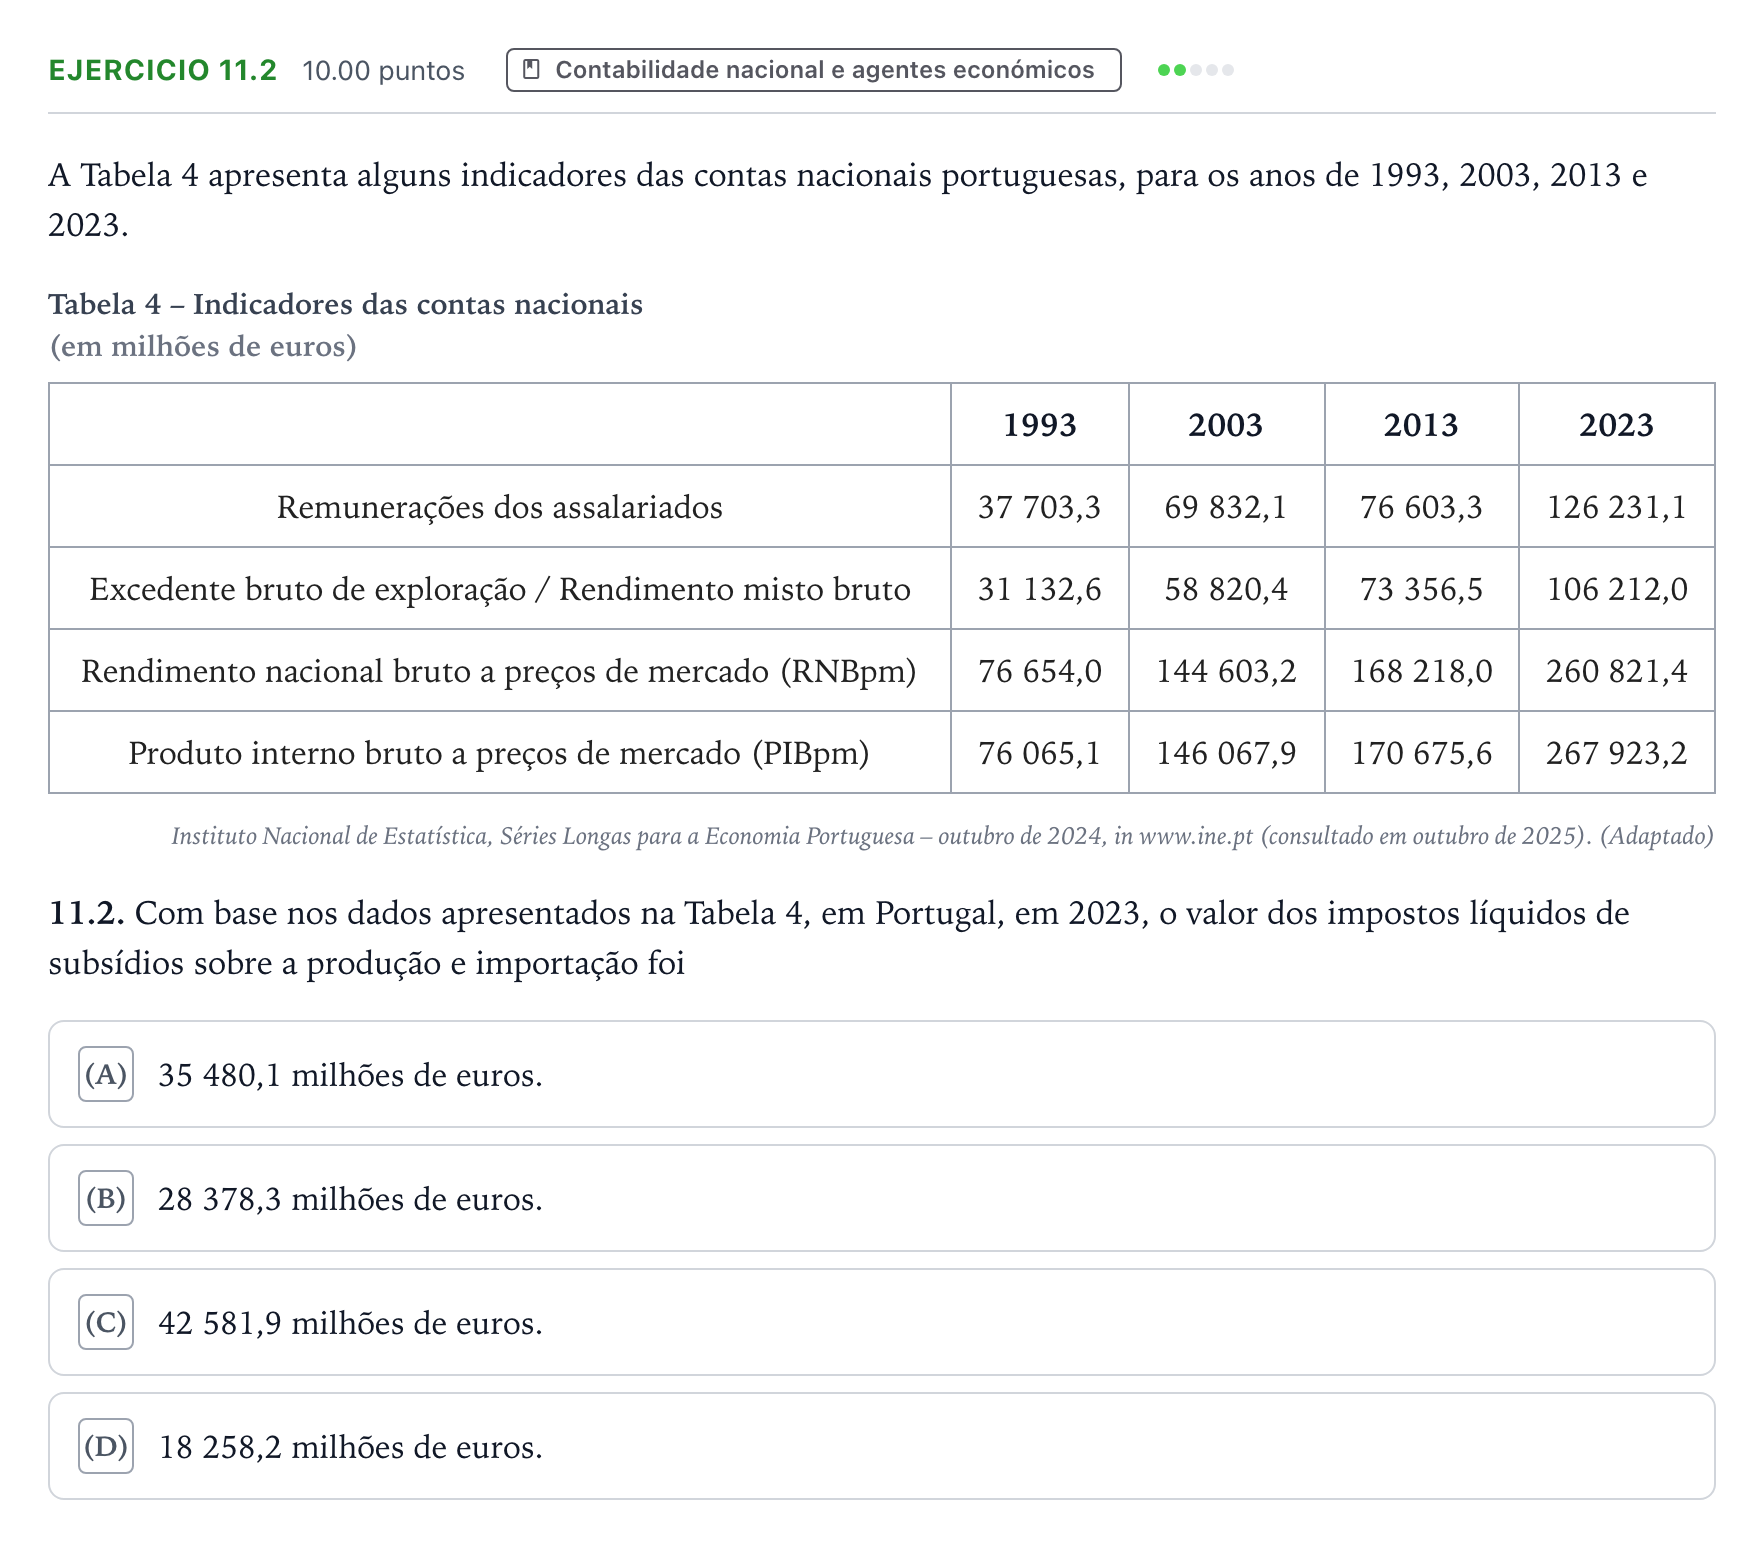Select option B, 28 378,3 milhões de euros
This screenshot has height=1550, width=1764.
(x=882, y=1198)
